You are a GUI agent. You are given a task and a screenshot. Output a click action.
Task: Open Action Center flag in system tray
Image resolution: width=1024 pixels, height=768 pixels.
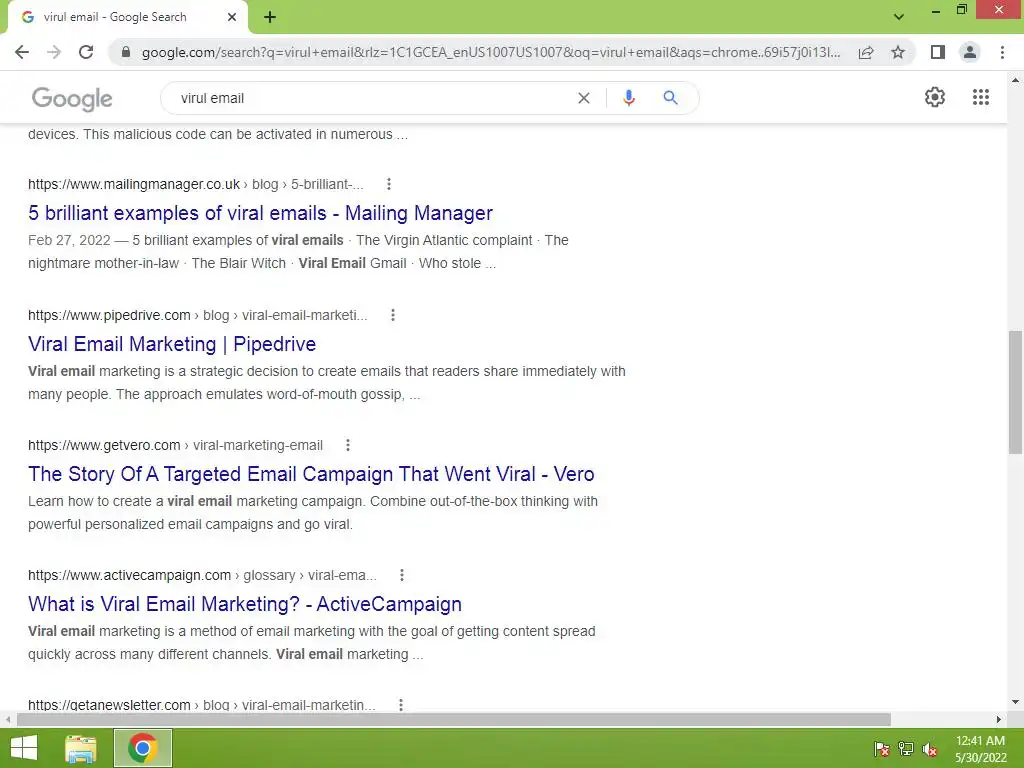(x=881, y=749)
